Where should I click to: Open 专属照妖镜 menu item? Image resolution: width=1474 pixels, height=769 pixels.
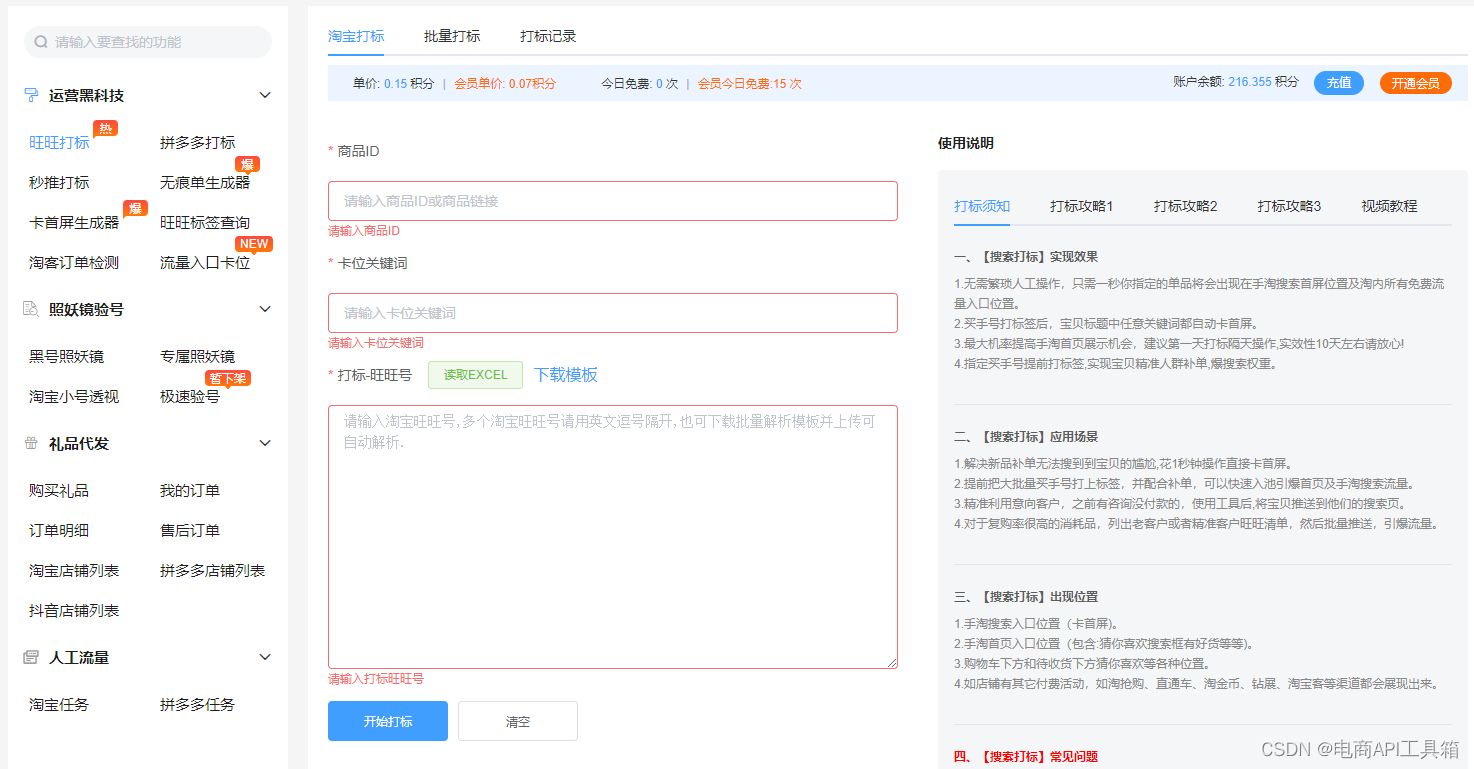pos(198,356)
